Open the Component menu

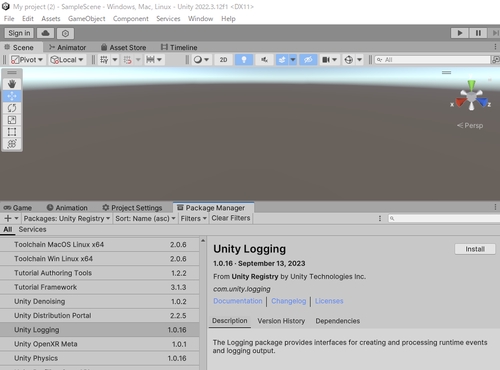[x=131, y=19]
